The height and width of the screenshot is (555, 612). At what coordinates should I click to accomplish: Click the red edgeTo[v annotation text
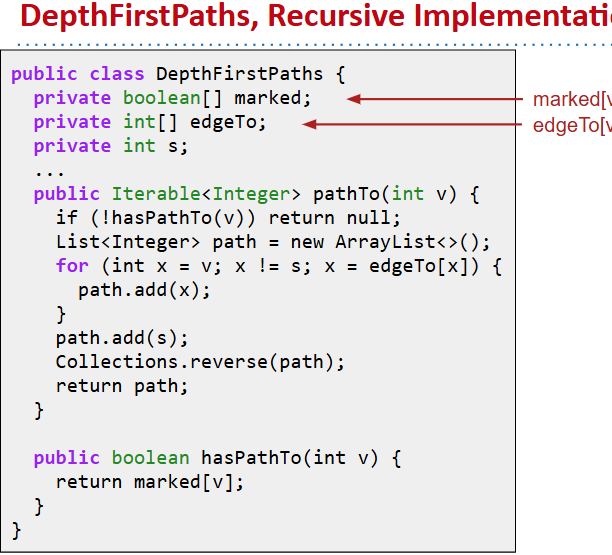pyautogui.click(x=571, y=124)
